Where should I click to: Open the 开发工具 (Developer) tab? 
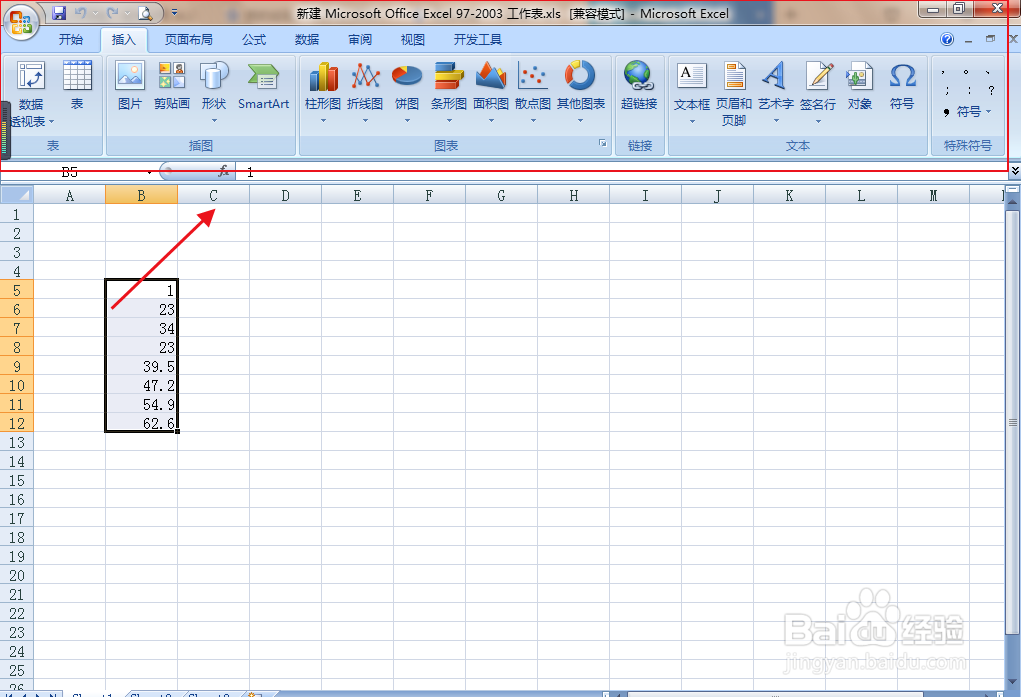477,40
